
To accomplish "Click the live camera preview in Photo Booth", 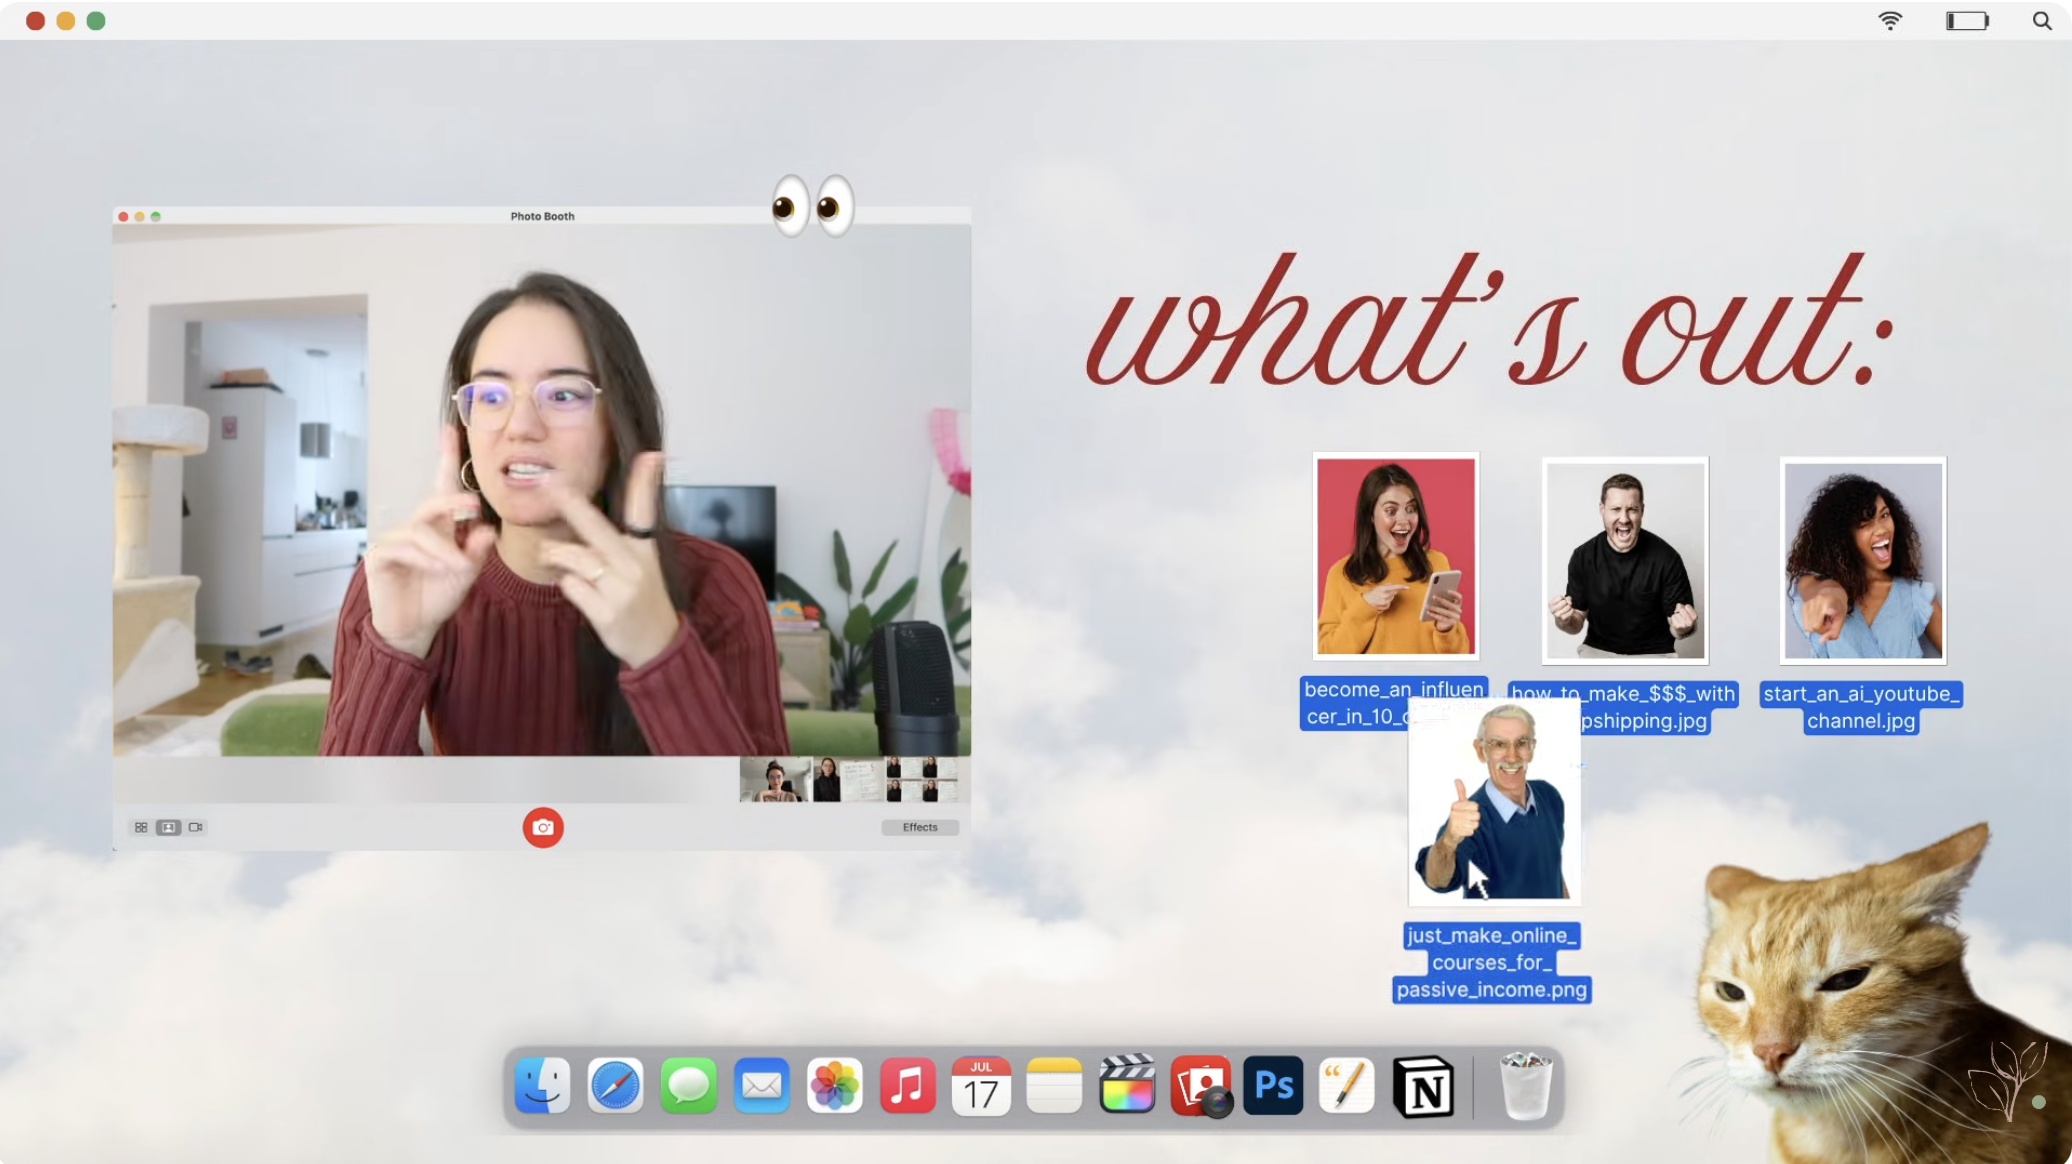I will coord(542,490).
